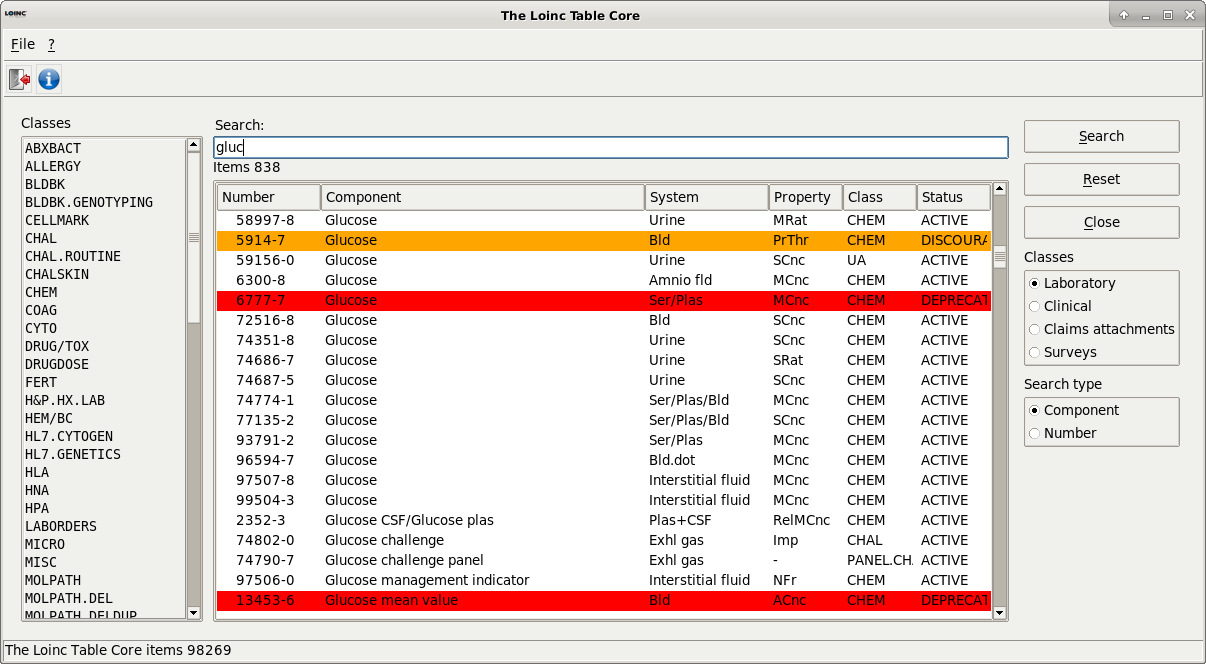Click the Bld.dot system cell
1206x664 pixels.
coord(707,460)
